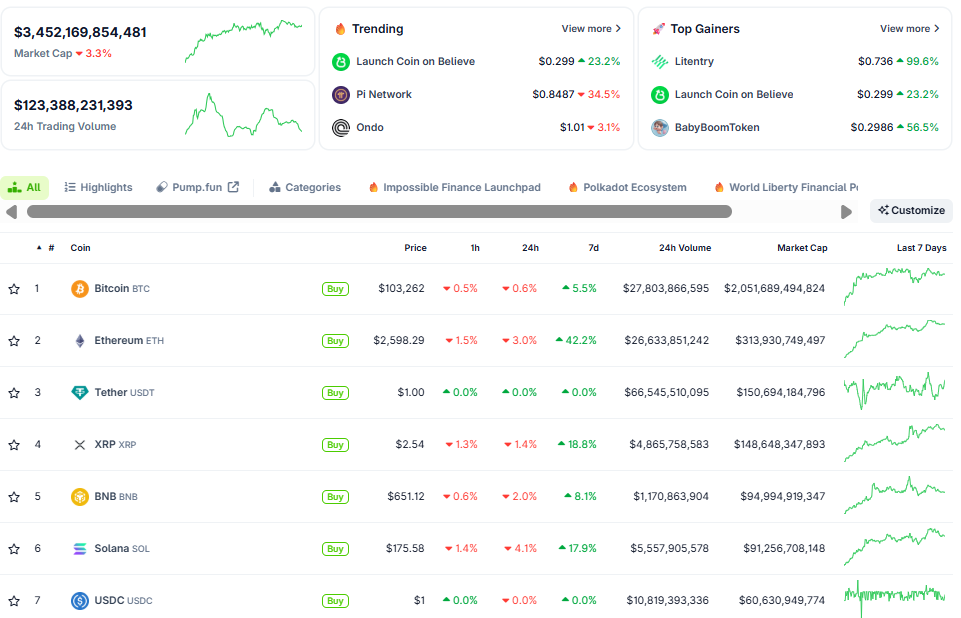961x618 pixels.
Task: Click the horizontal scrollbar right arrow
Action: (x=846, y=212)
